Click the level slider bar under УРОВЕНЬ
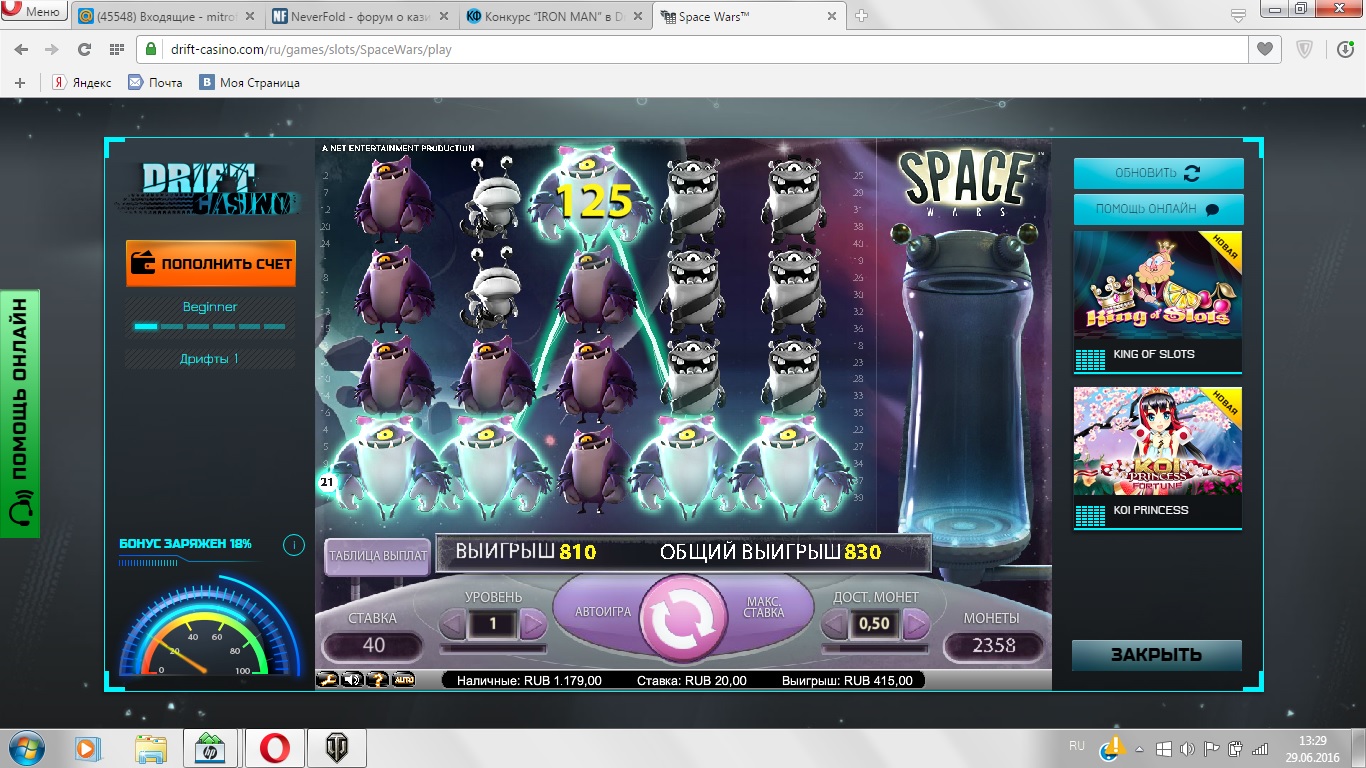The image size is (1366, 768). (x=493, y=648)
